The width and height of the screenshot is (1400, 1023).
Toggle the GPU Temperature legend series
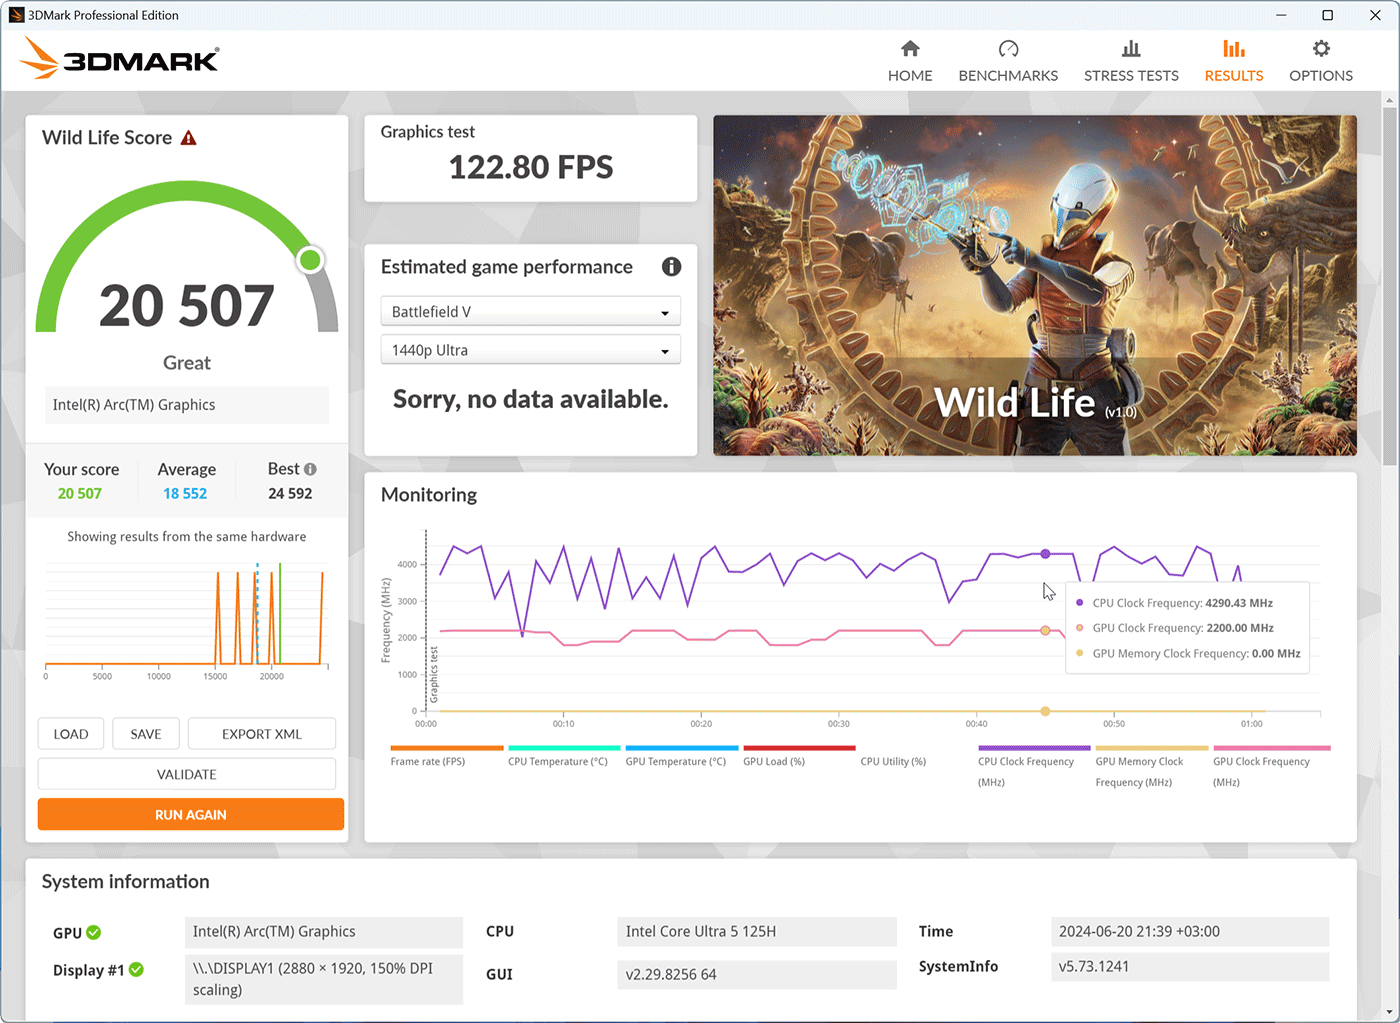point(681,756)
